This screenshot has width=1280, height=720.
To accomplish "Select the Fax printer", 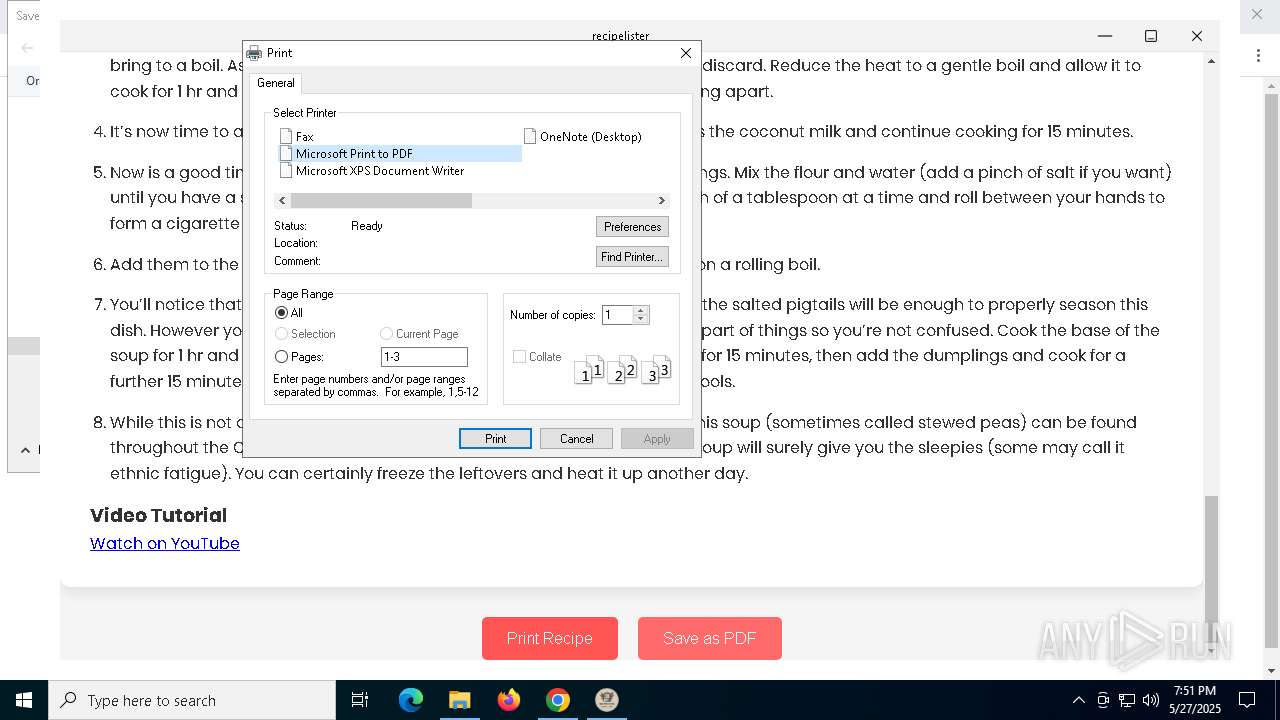I will (x=297, y=136).
